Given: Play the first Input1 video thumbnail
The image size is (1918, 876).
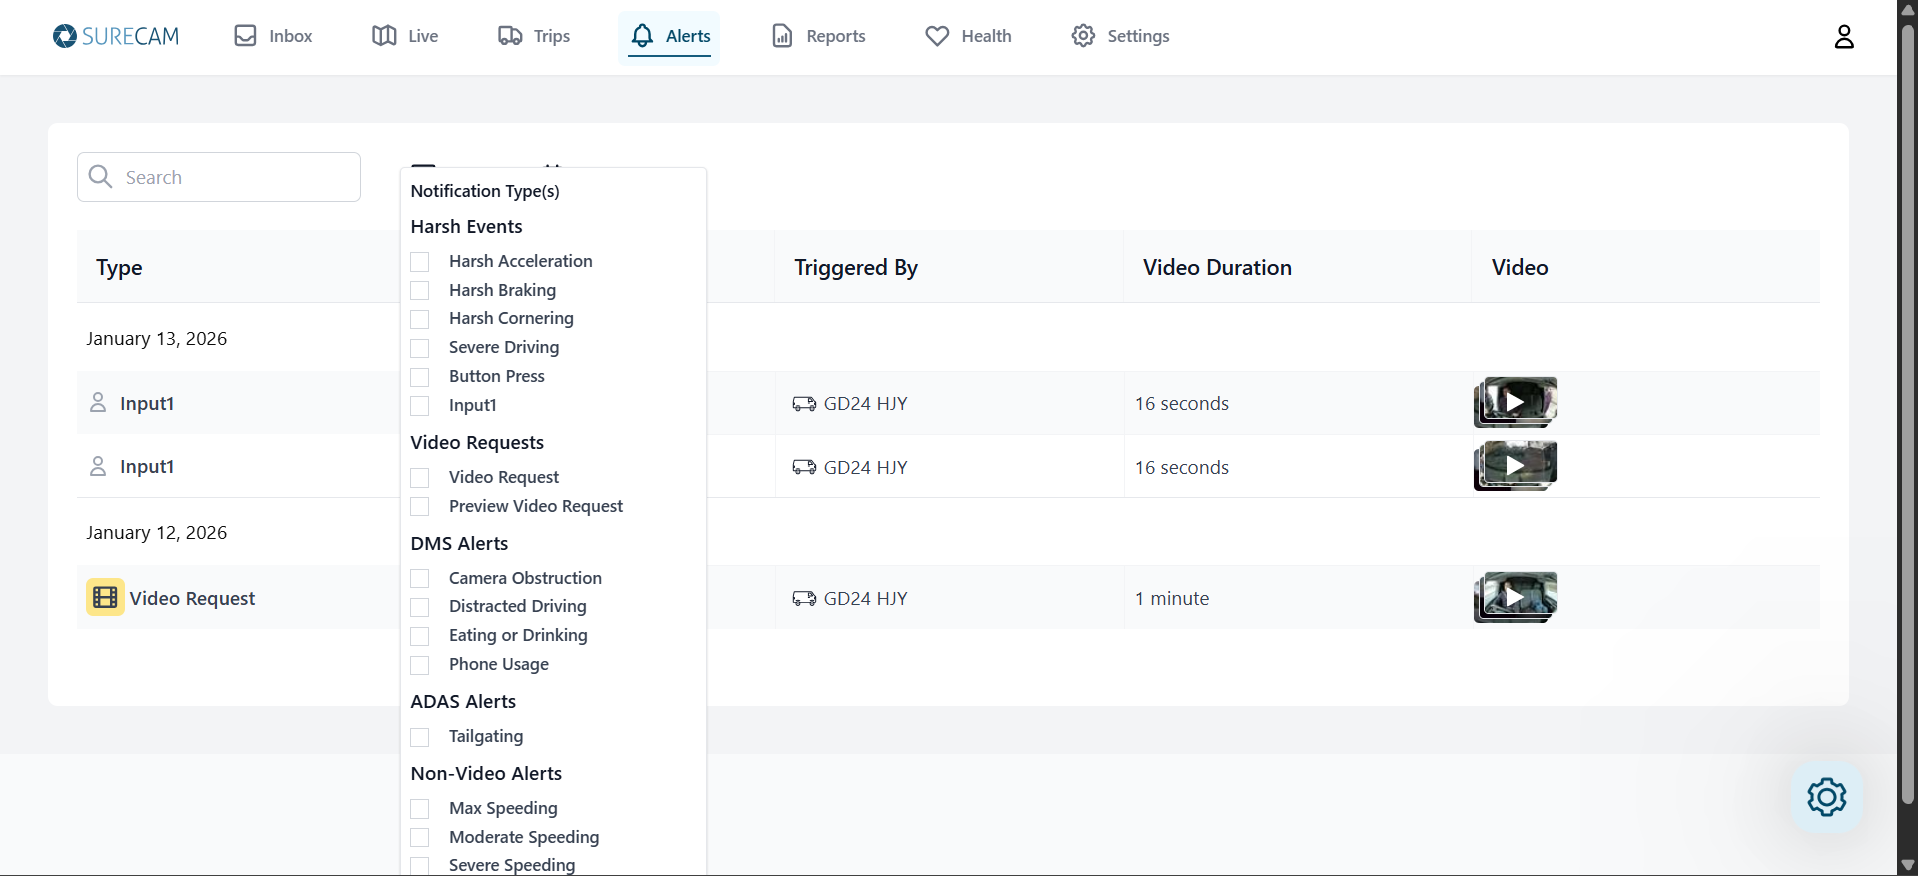Looking at the screenshot, I should click(x=1516, y=402).
